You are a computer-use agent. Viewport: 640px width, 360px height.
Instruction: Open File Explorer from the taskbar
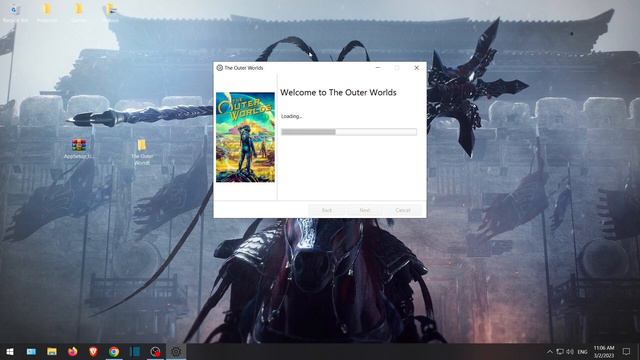pos(52,351)
